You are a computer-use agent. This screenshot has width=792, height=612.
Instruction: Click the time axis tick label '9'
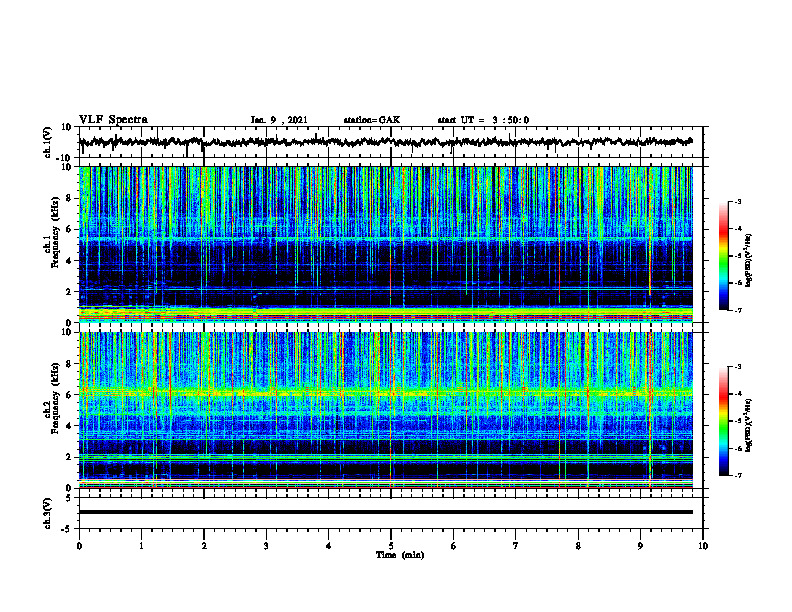pyautogui.click(x=640, y=546)
